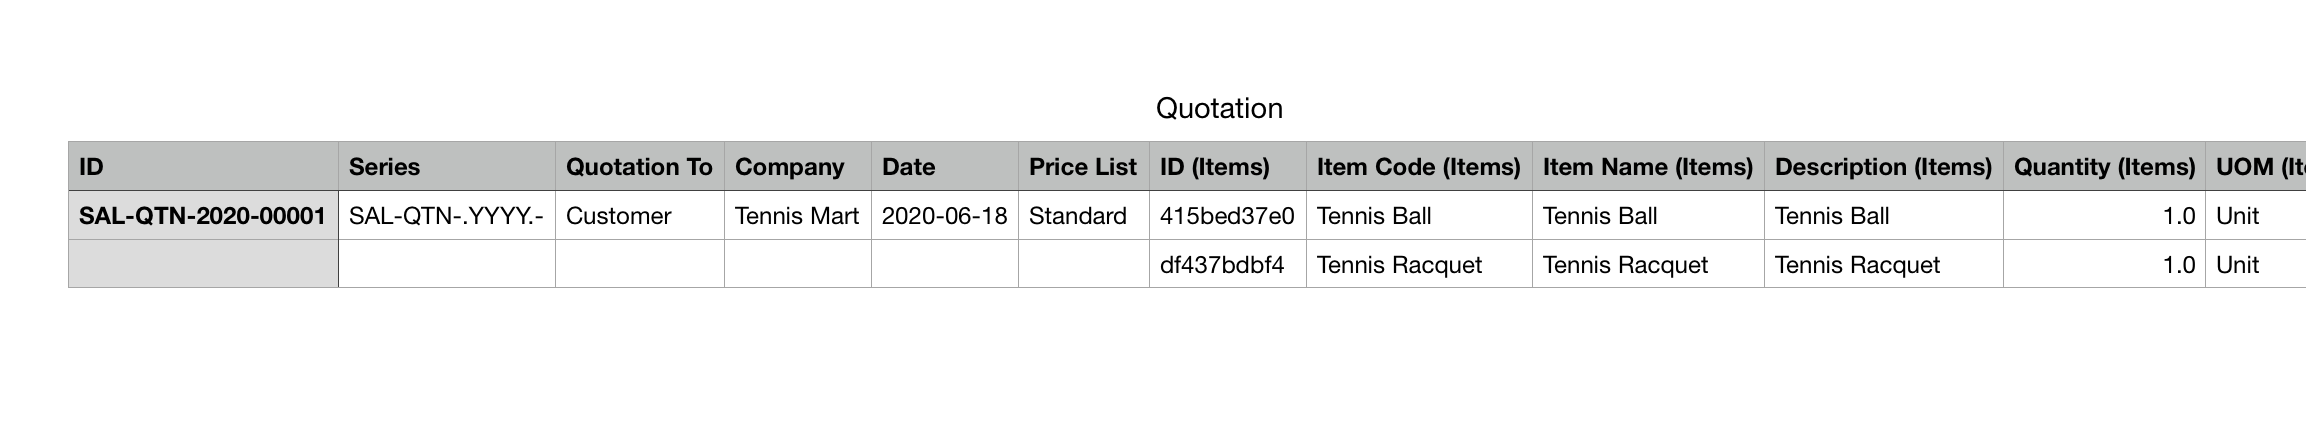
Task: Click the Quotation To header cell
Action: 639,167
